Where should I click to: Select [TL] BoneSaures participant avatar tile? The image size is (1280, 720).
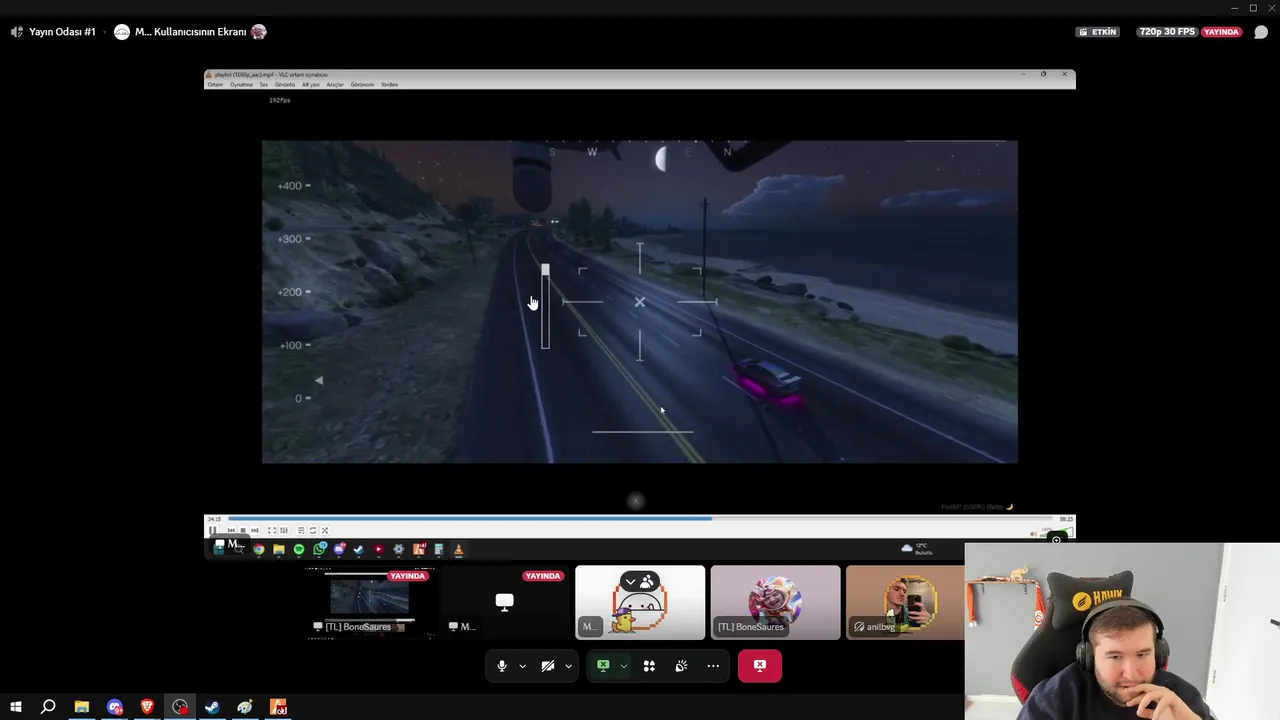click(776, 602)
